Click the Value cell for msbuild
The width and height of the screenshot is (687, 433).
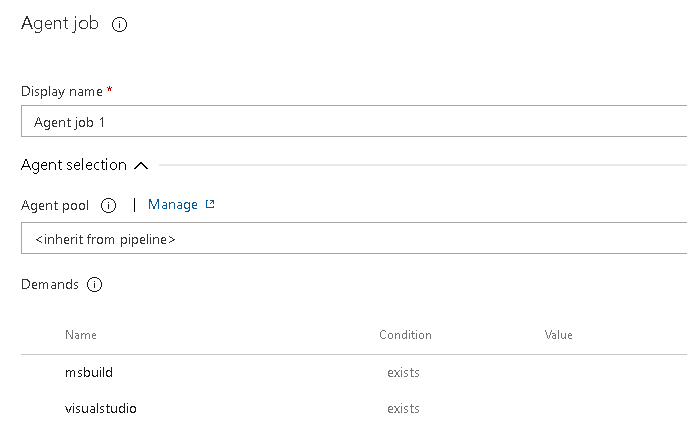tap(600, 373)
